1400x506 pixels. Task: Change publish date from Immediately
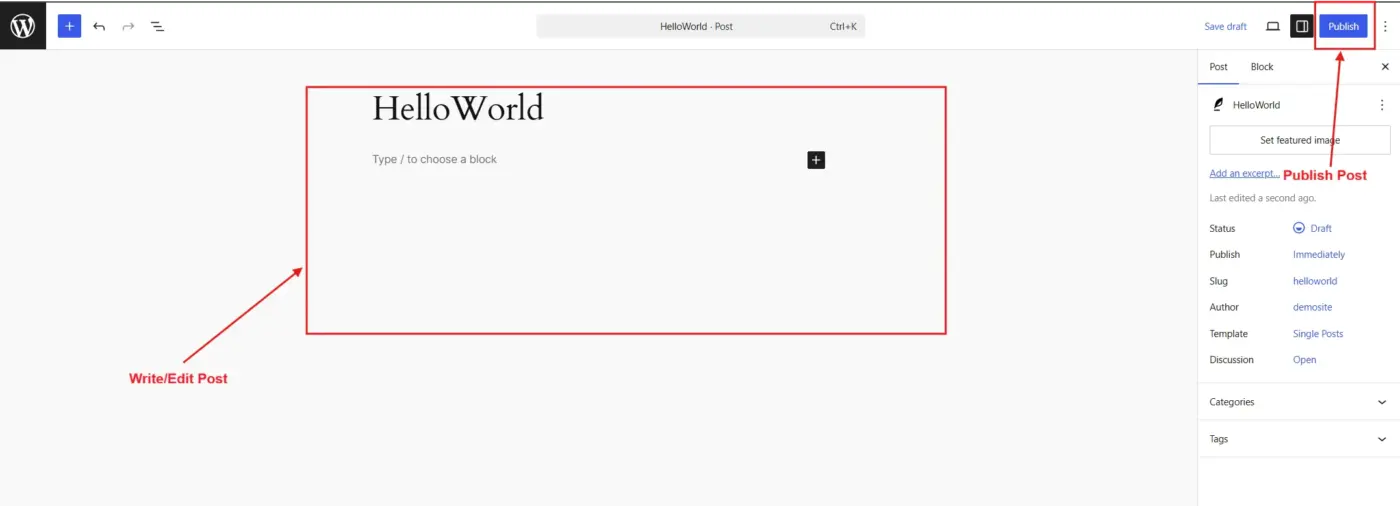1319,255
